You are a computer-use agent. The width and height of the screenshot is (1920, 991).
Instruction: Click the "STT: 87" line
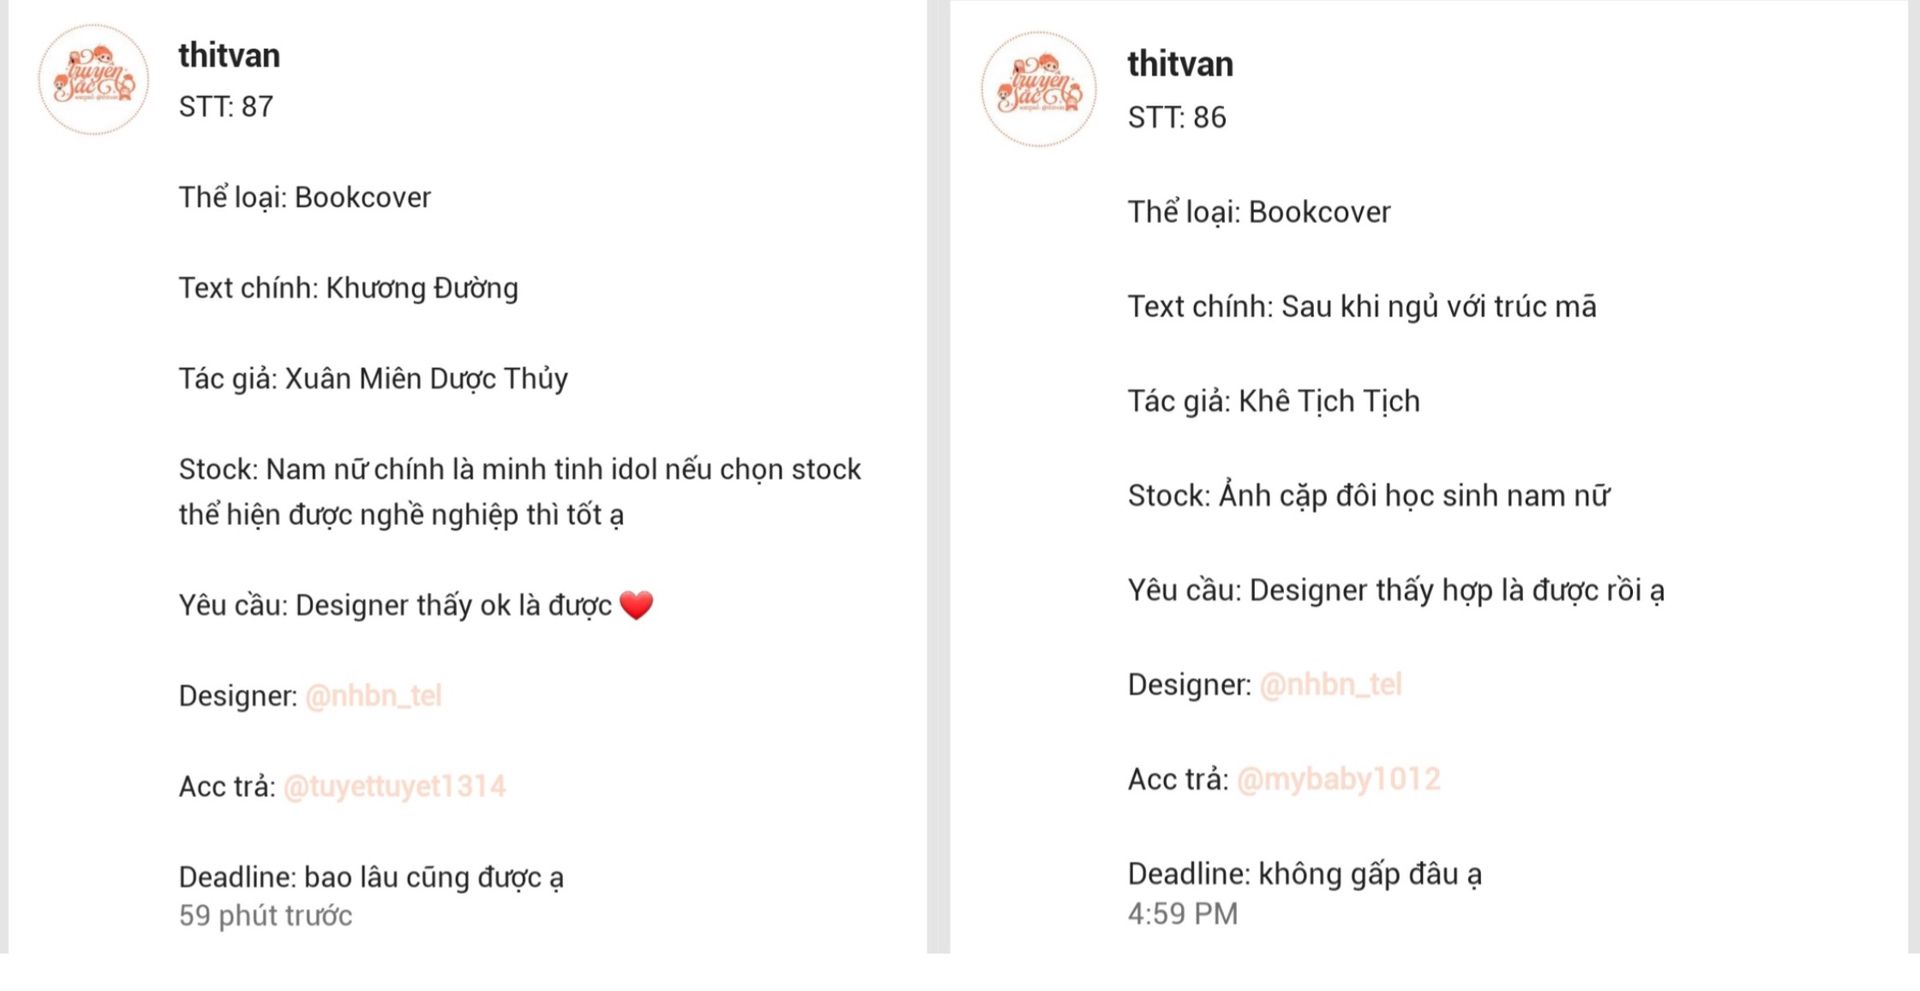click(226, 107)
